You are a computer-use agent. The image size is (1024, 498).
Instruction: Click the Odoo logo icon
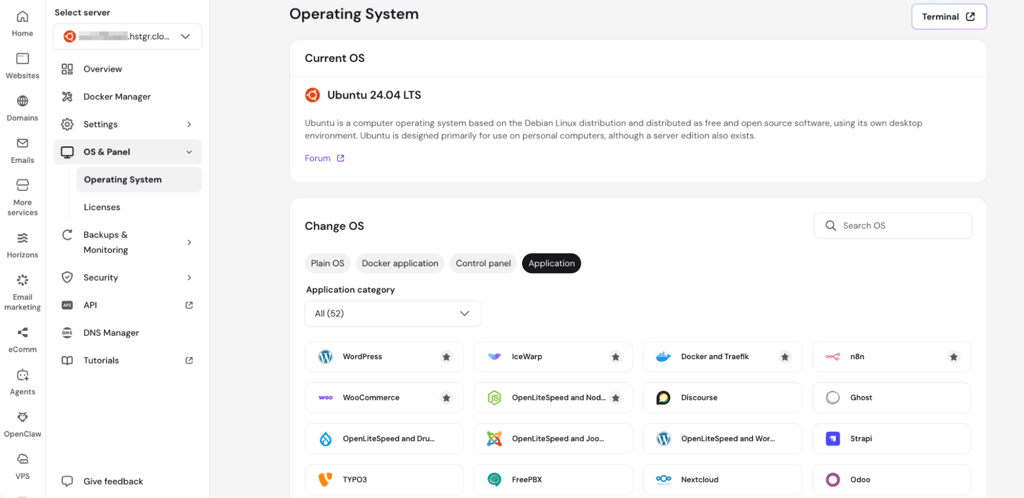coord(833,480)
